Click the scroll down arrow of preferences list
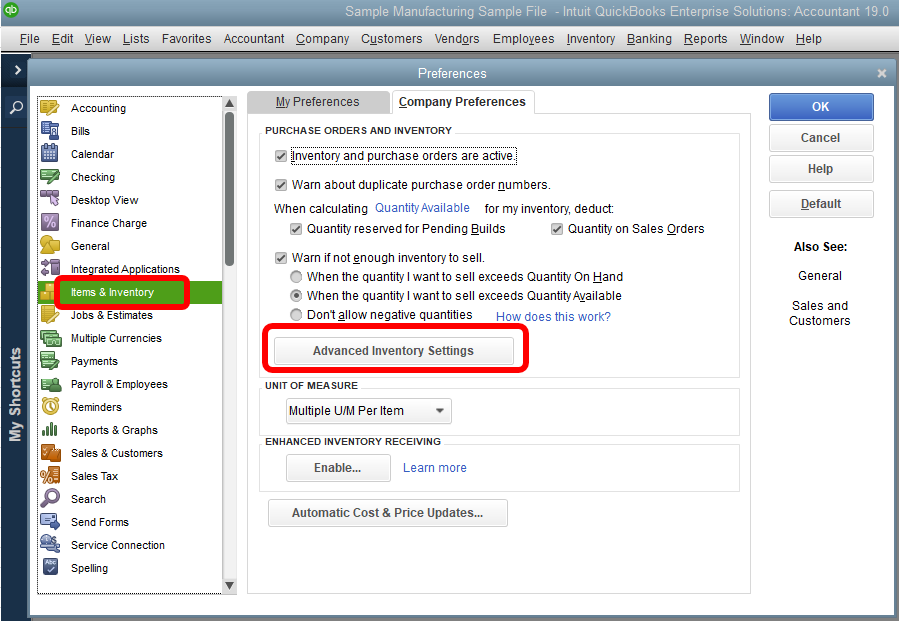 (x=229, y=585)
